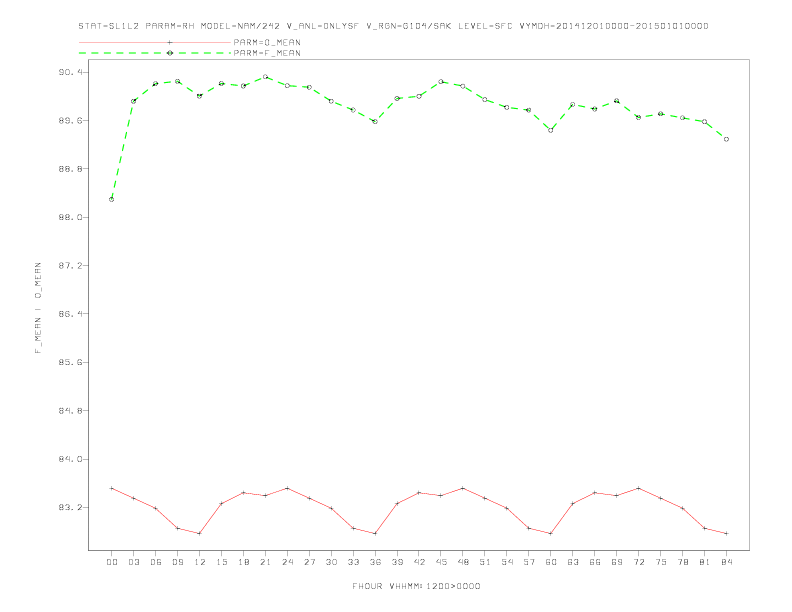792x612 pixels.
Task: Click the chart title starting with STAT=SL1L2
Action: [x=393, y=26]
